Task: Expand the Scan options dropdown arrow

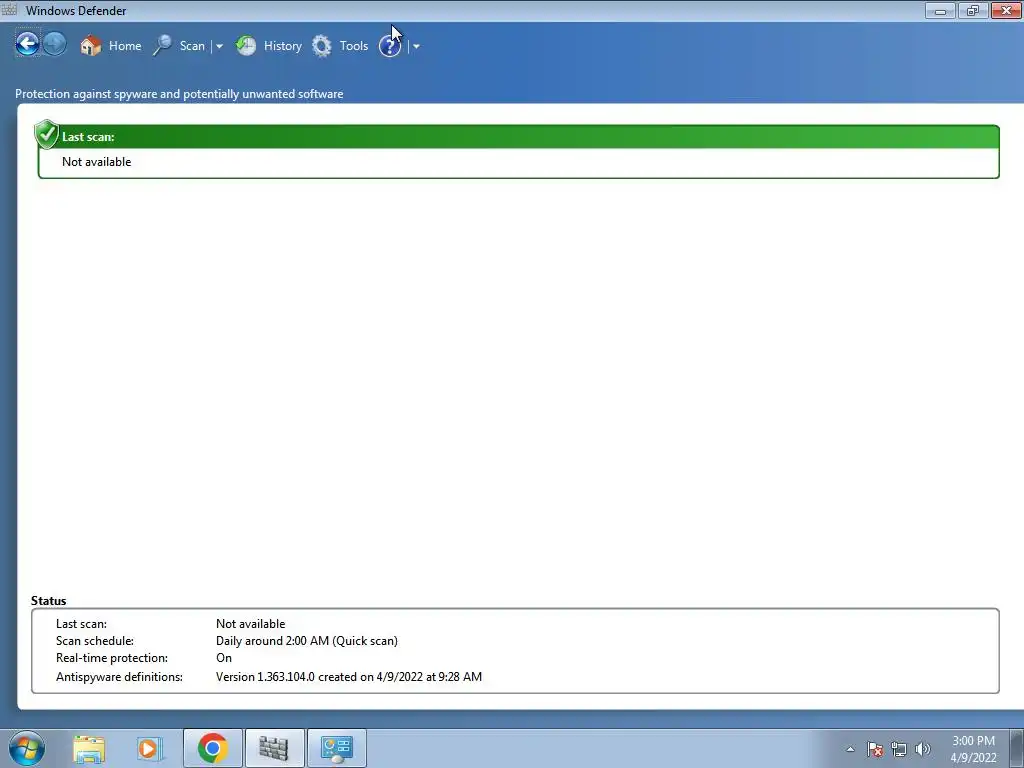Action: [x=219, y=46]
